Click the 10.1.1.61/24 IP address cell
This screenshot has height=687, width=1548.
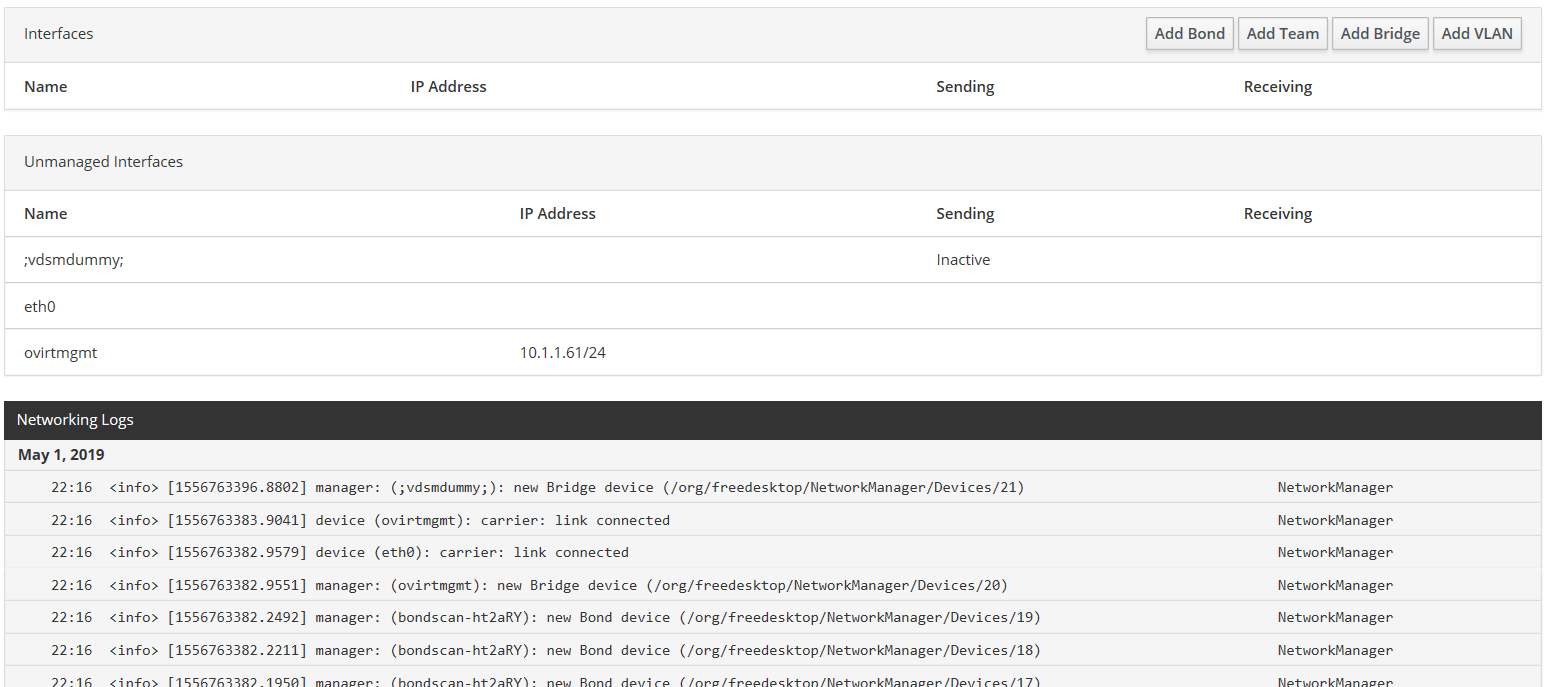tap(562, 353)
